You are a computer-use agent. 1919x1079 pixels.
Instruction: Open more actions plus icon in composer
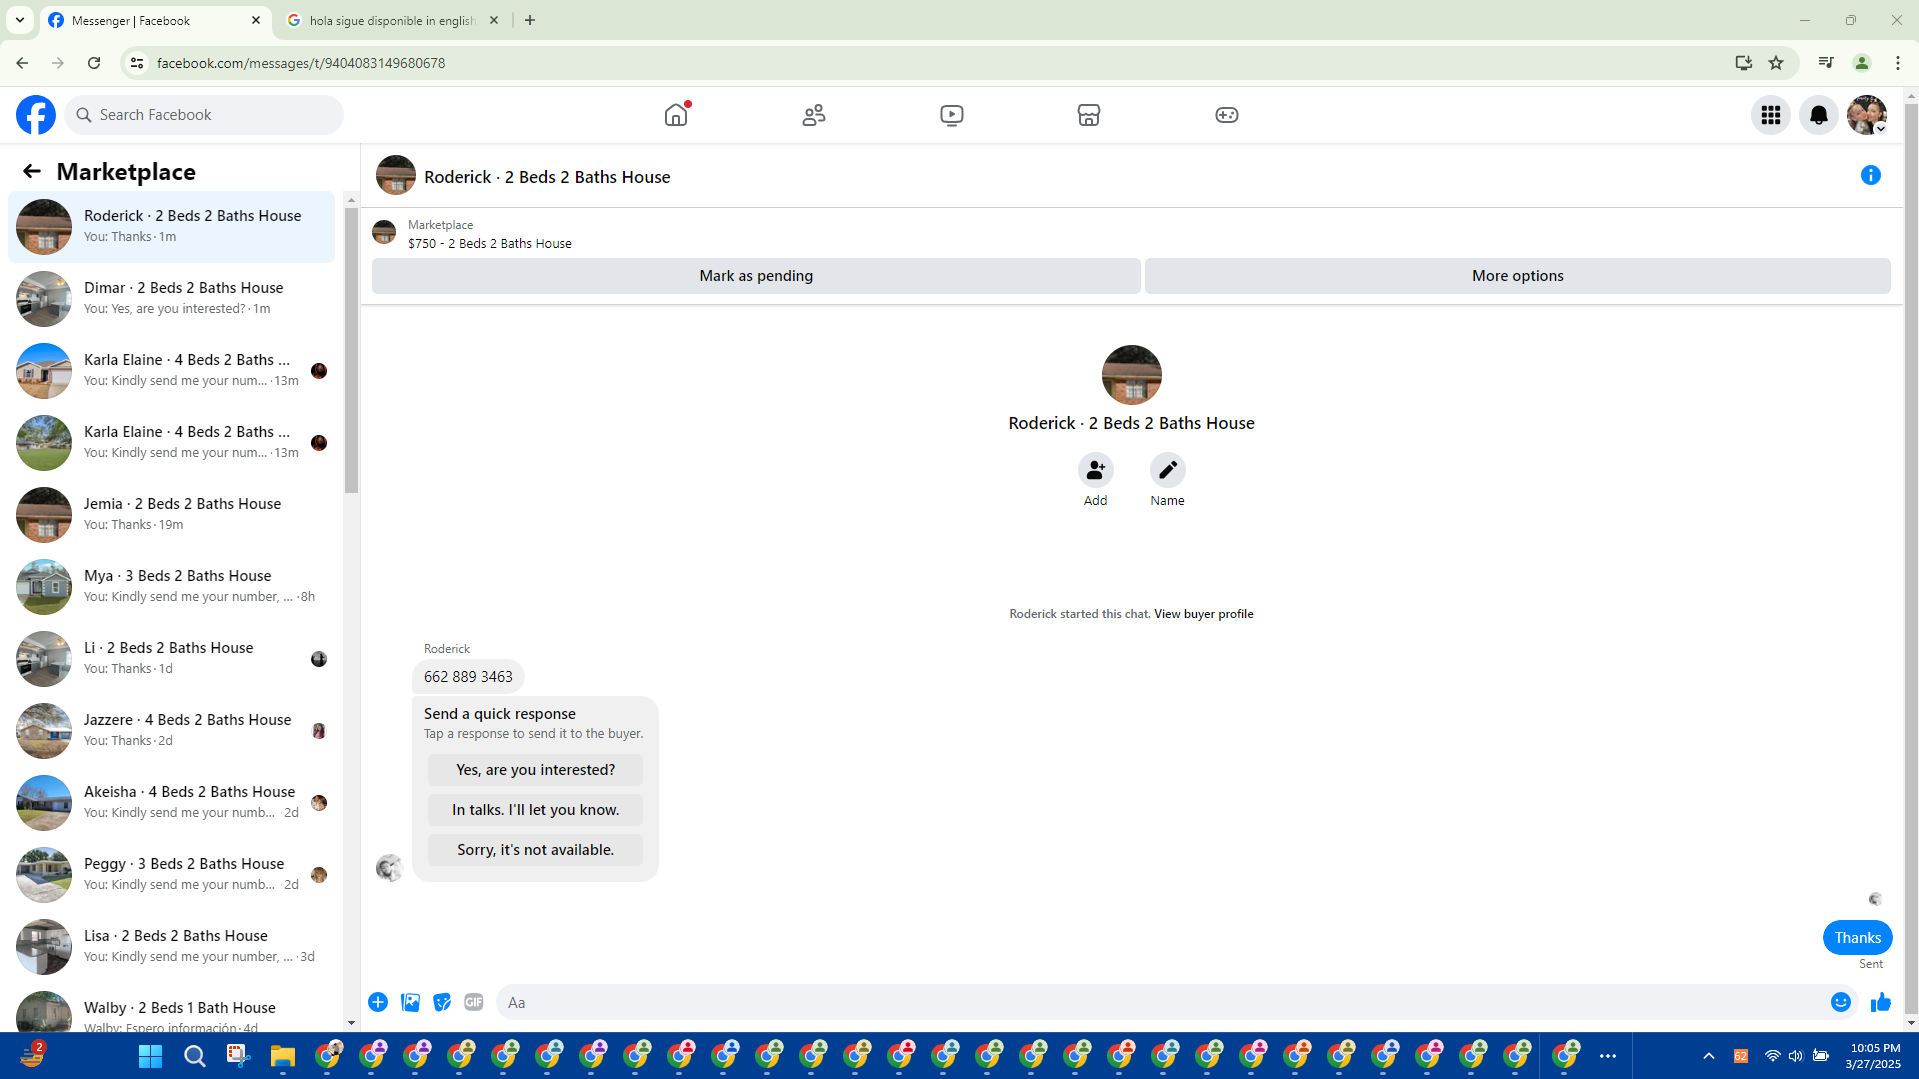tap(378, 1002)
